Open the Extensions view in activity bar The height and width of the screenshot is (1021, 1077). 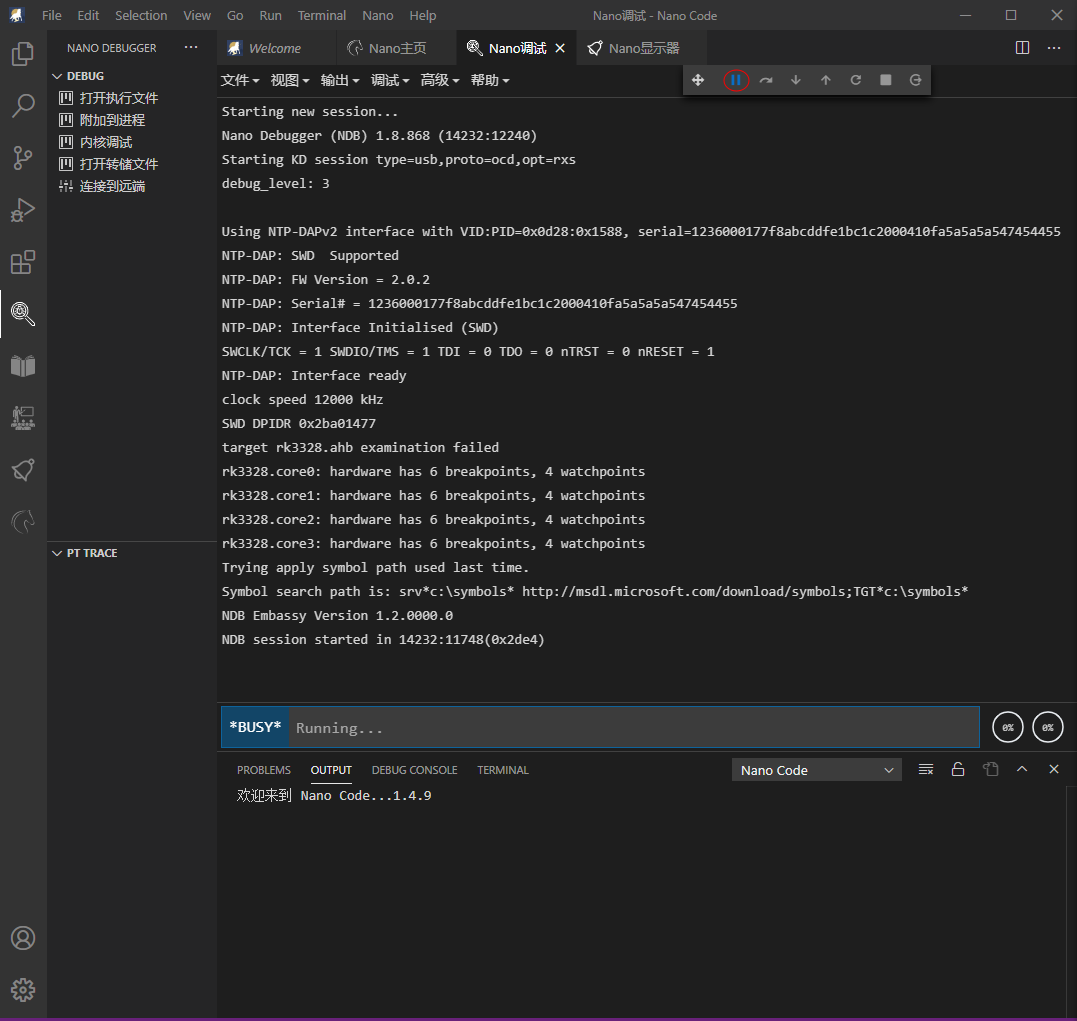[x=23, y=262]
